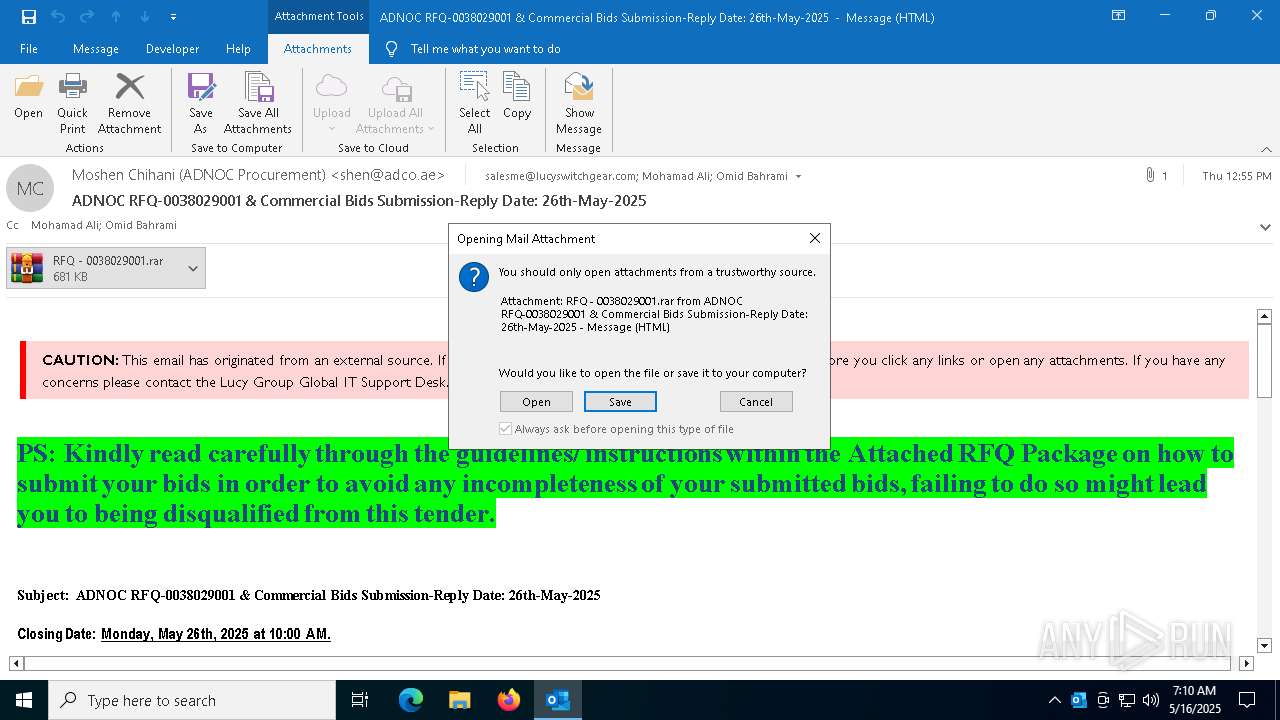Click Task View in the taskbar
This screenshot has width=1280, height=720.
[360, 700]
